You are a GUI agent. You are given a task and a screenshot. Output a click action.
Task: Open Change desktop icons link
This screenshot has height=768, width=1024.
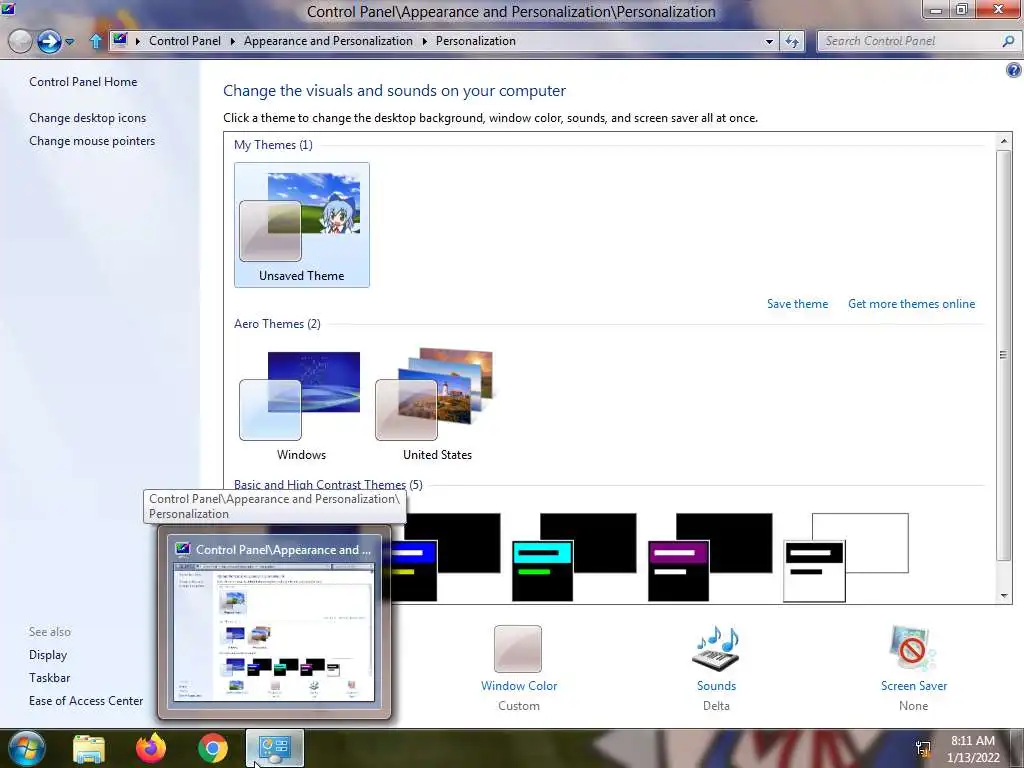[88, 118]
